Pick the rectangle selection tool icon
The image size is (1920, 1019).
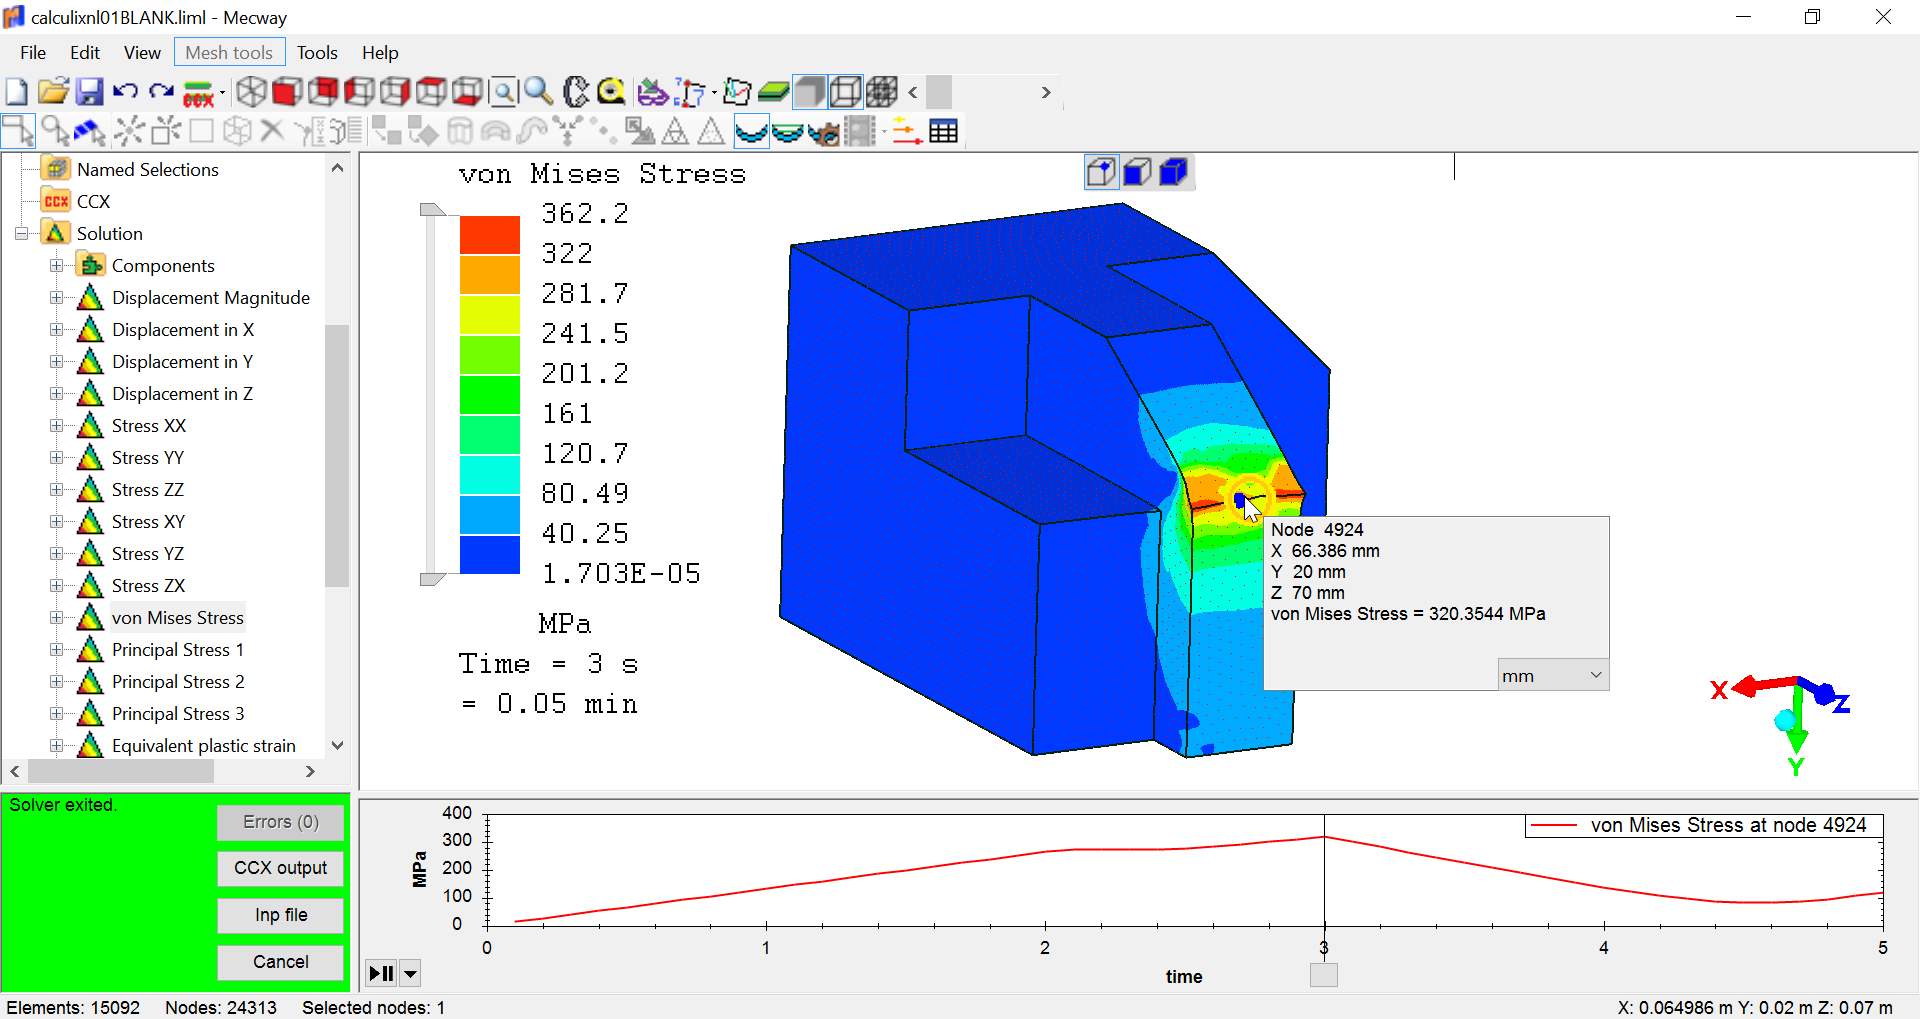[18, 131]
